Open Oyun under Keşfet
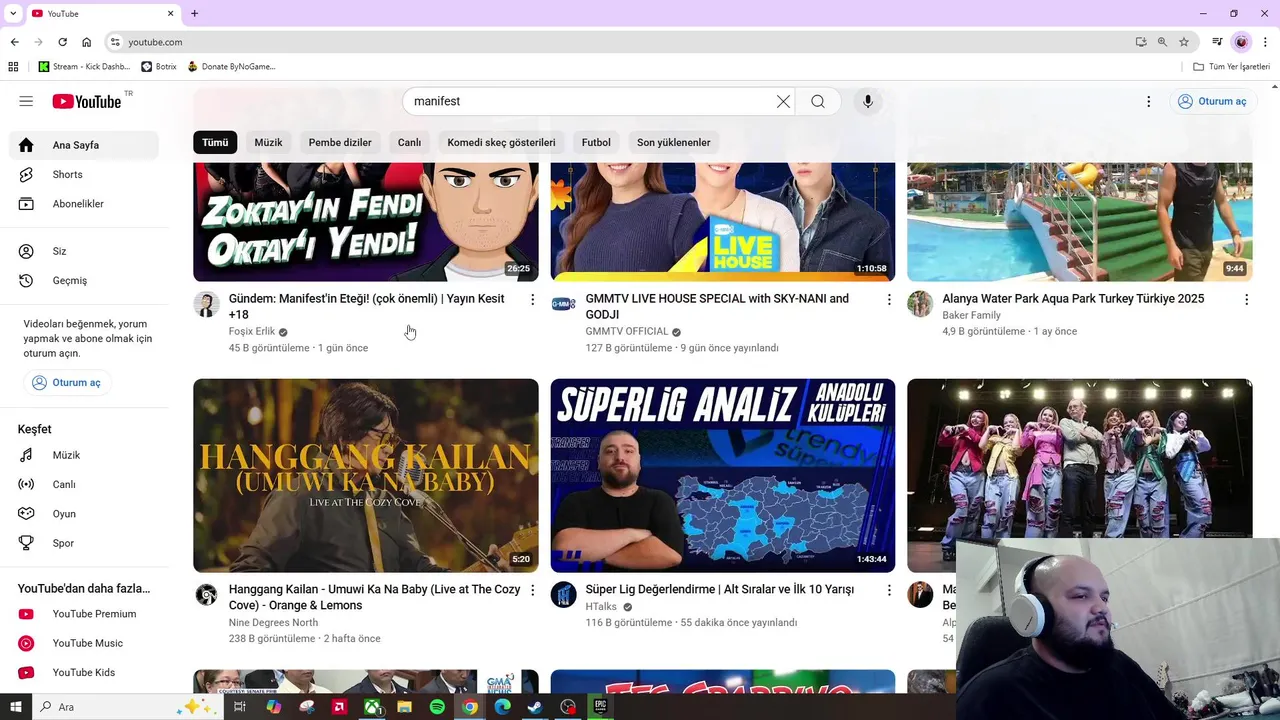This screenshot has height=720, width=1280. 84,513
